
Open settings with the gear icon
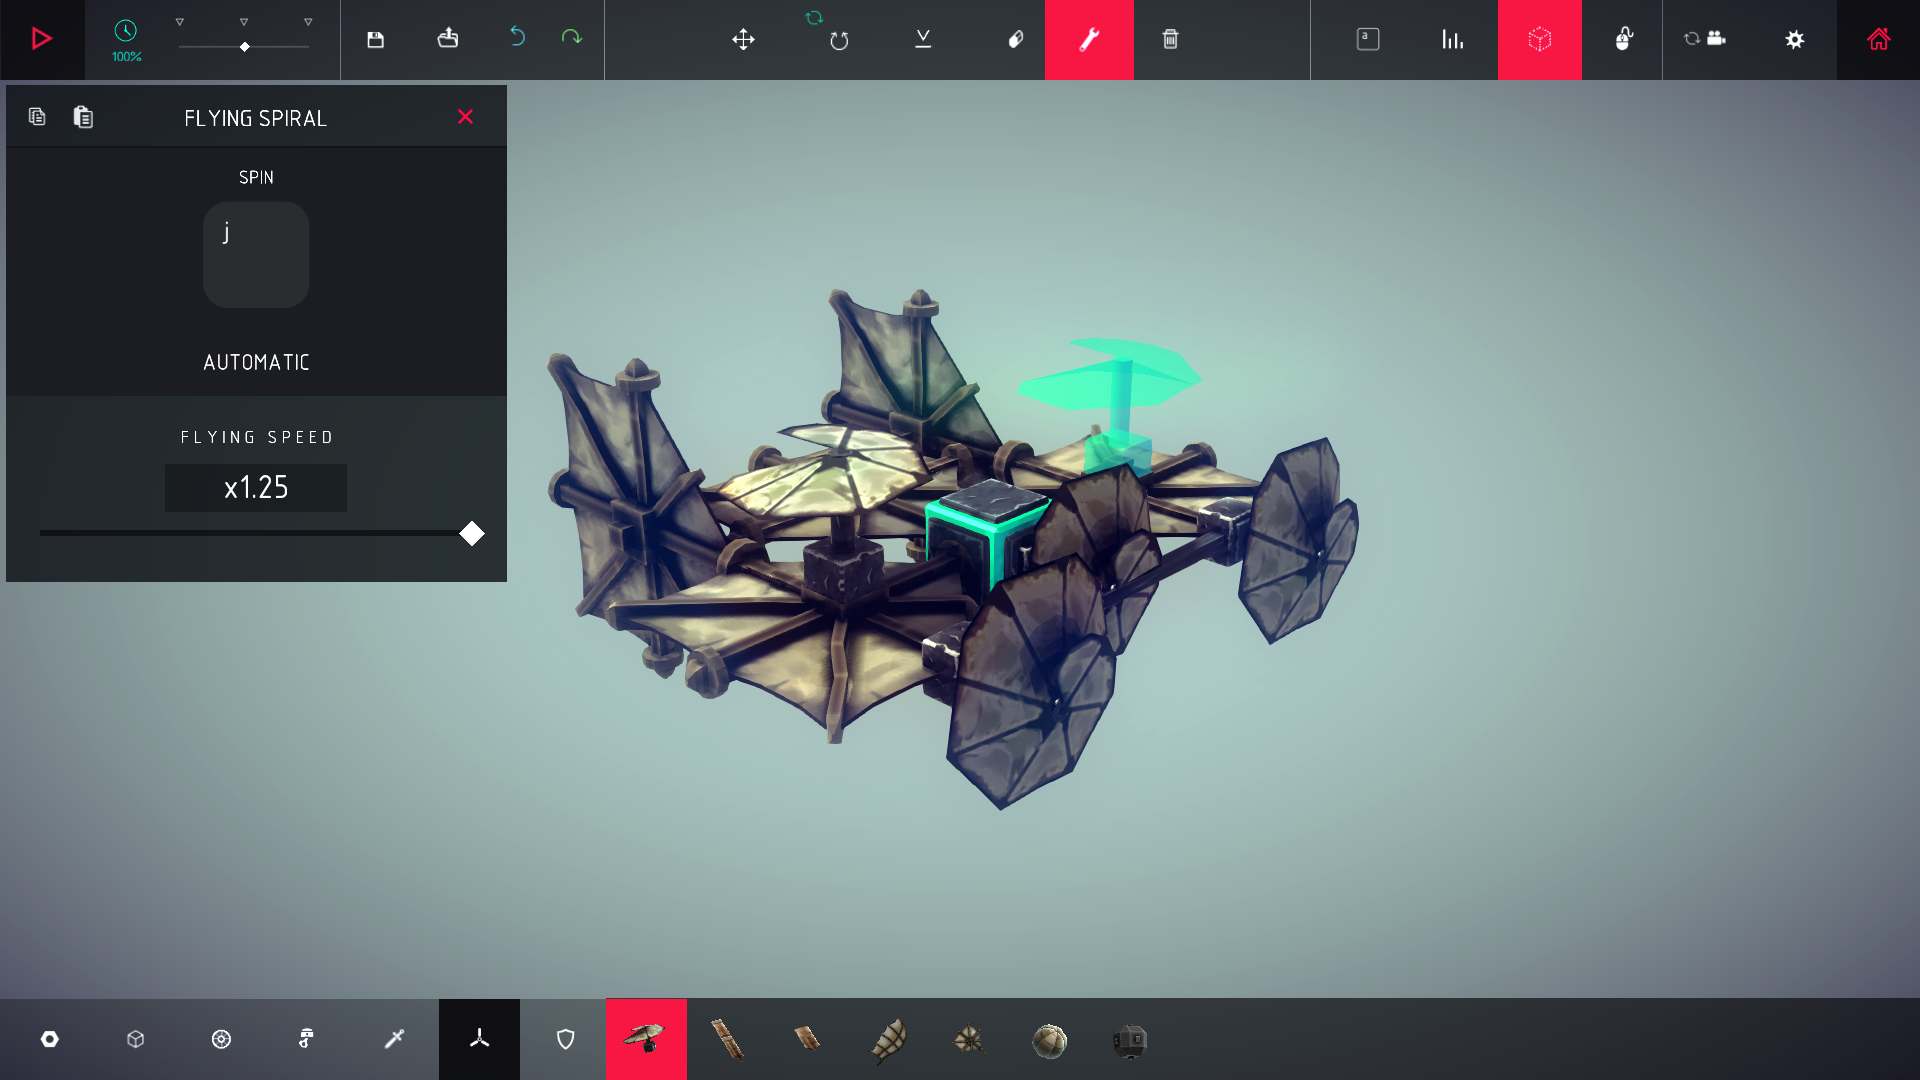point(1795,39)
